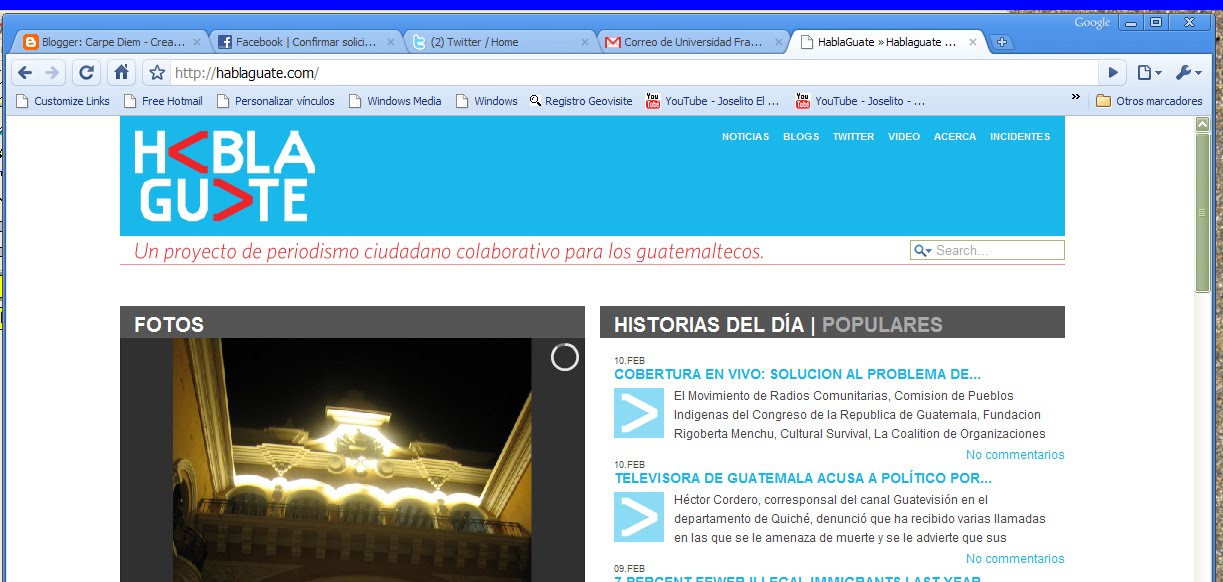Image resolution: width=1223 pixels, height=582 pixels.
Task: Reload the page via the refresh icon
Action: (86, 73)
